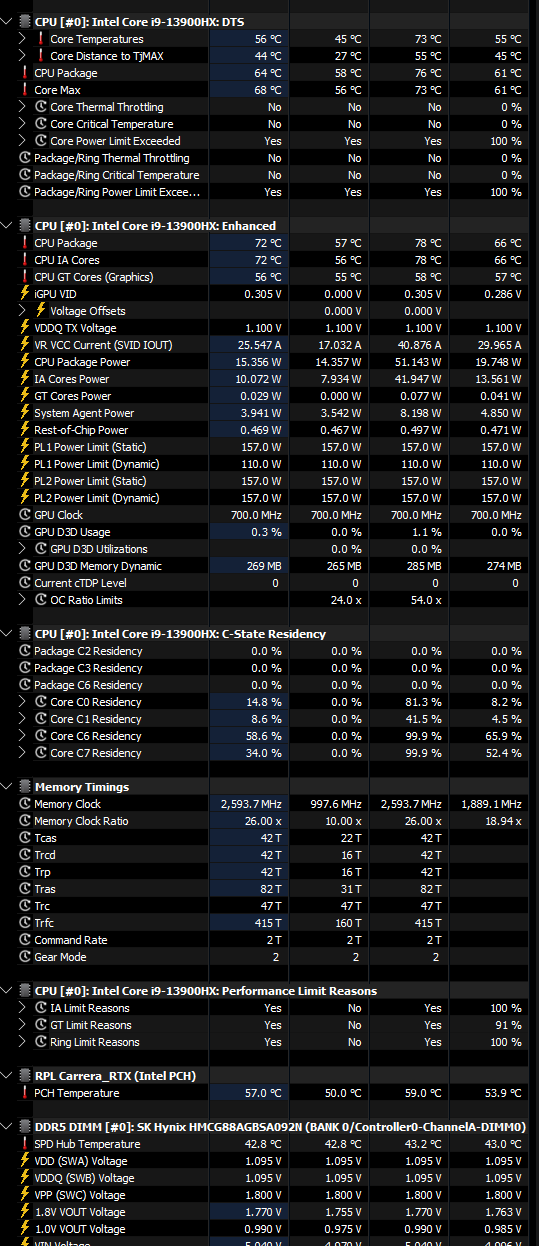
Task: Click the CPU Package Power bolt icon
Action: (25, 362)
